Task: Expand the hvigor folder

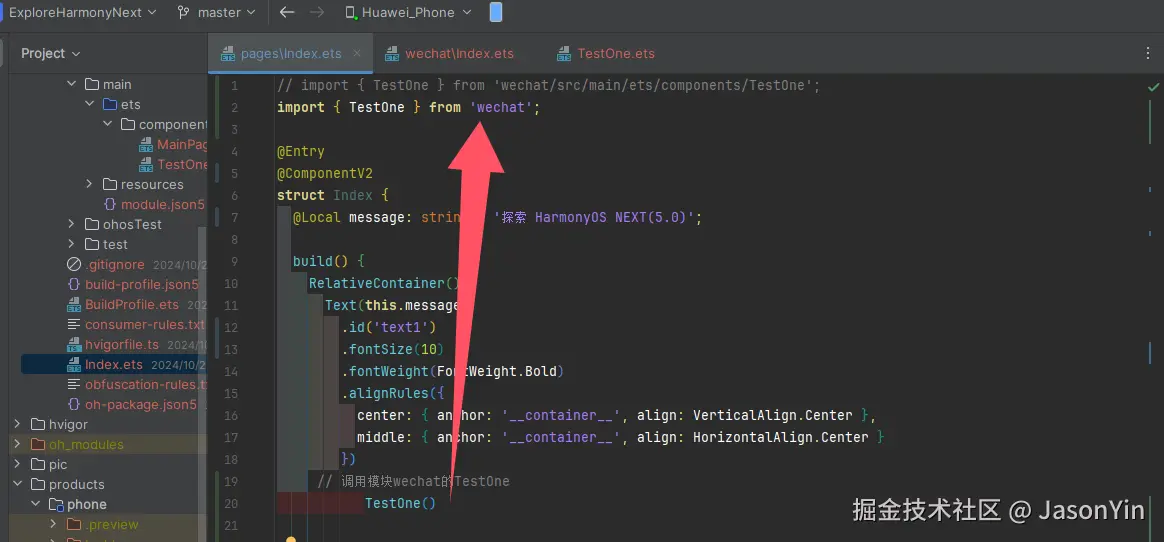Action: (17, 425)
